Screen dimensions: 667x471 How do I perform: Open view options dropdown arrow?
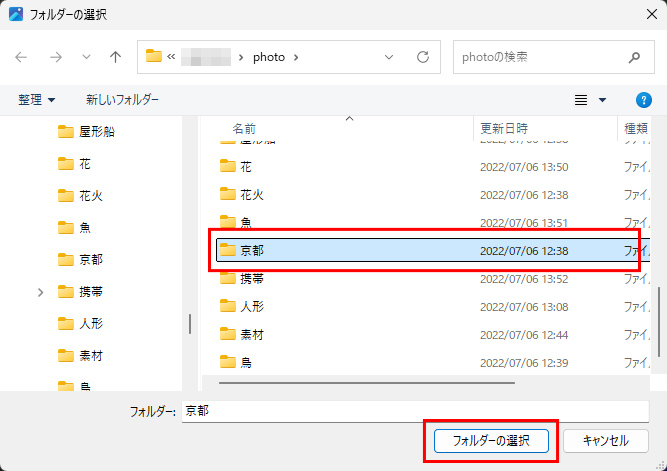[602, 100]
